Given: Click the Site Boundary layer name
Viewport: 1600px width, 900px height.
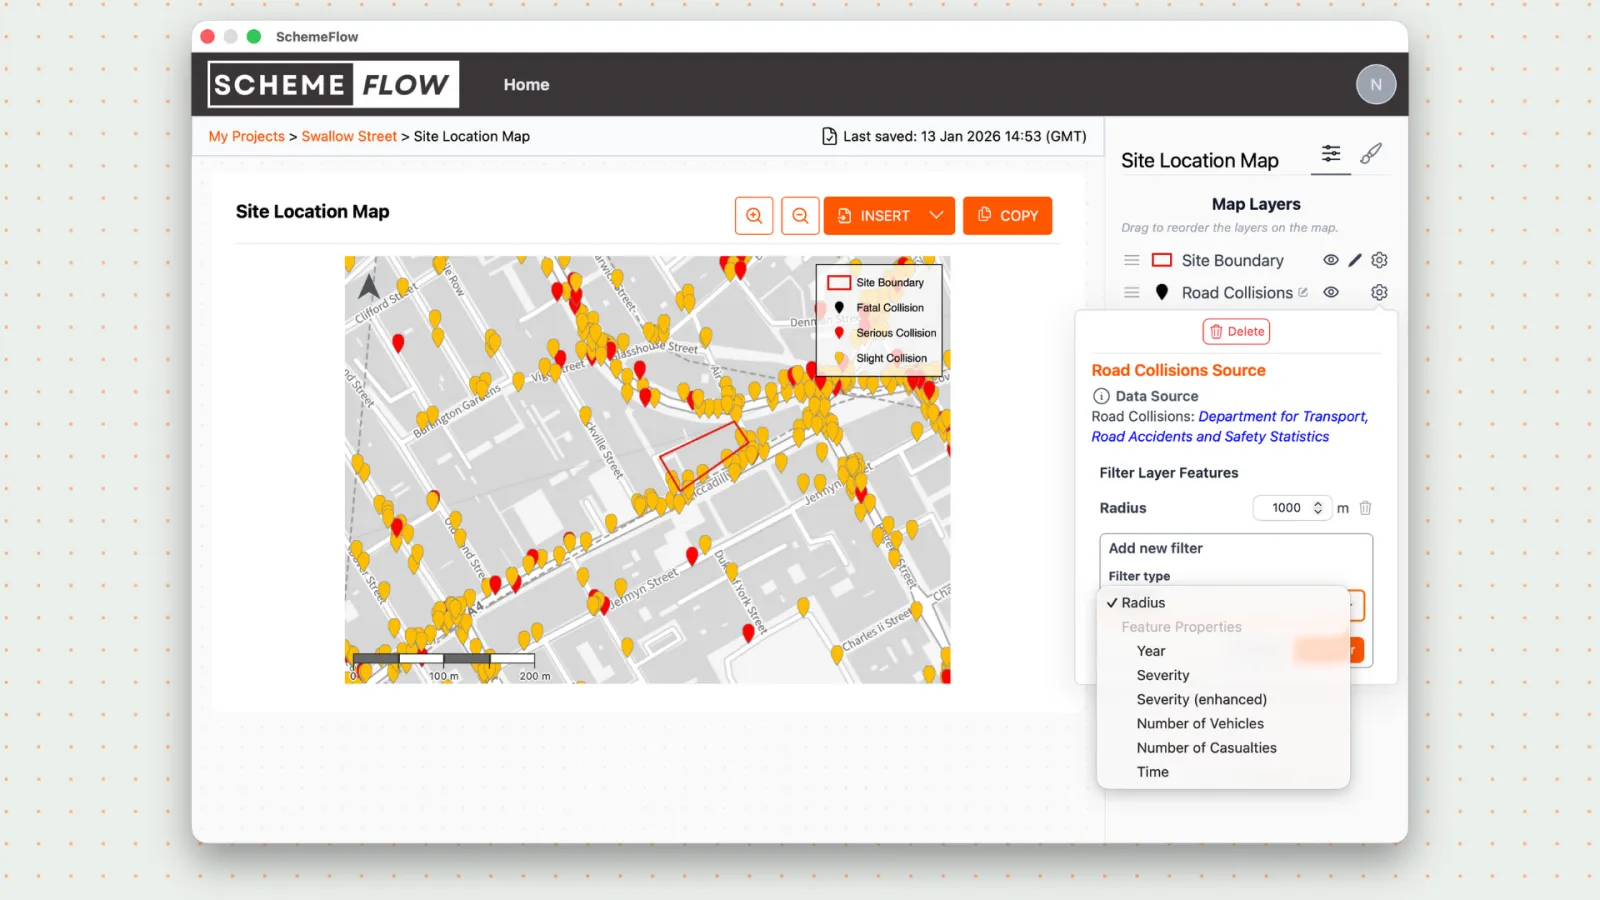Looking at the screenshot, I should [x=1232, y=260].
